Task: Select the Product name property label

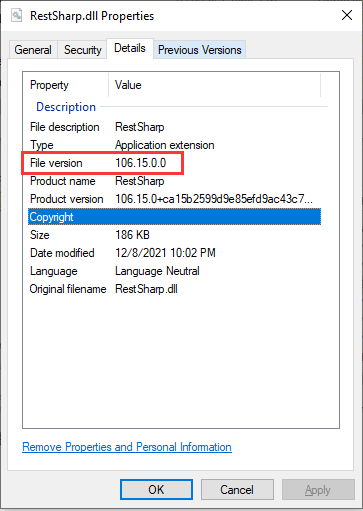Action: (63, 181)
